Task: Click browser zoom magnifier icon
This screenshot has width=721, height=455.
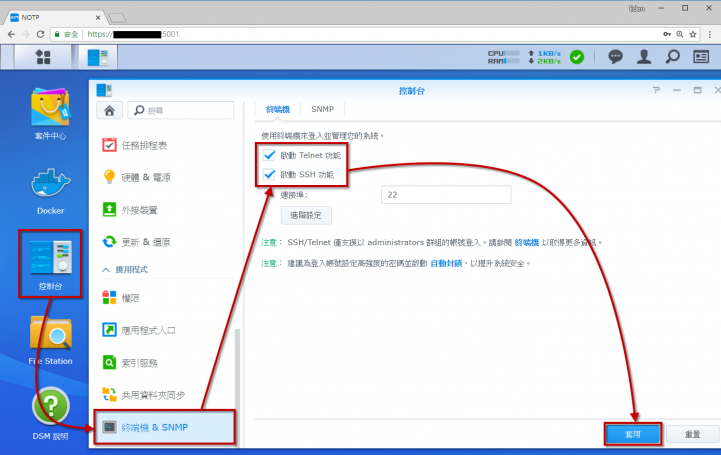Action: [x=680, y=34]
